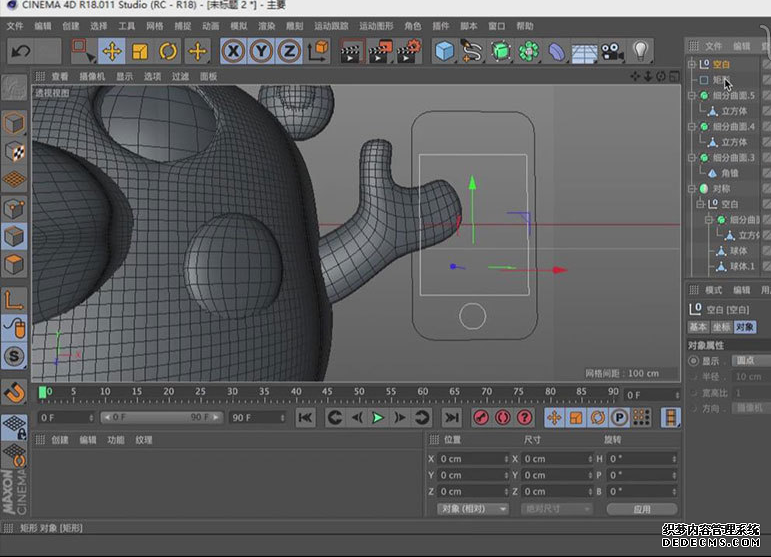Click the position X input field

click(473, 459)
